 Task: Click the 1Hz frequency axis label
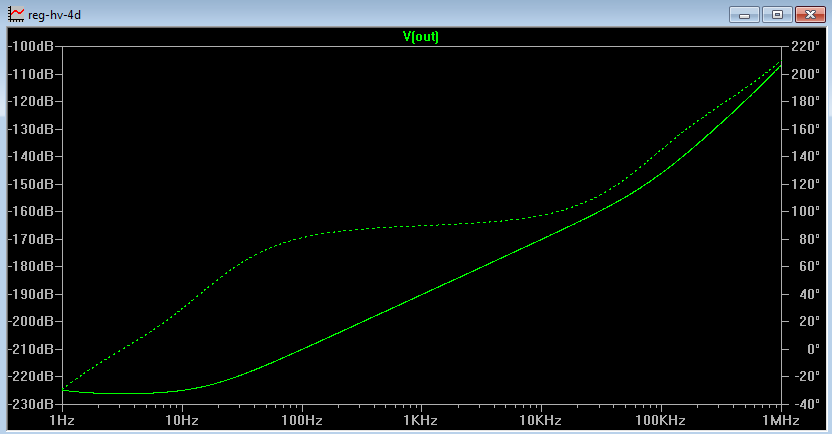tap(62, 421)
